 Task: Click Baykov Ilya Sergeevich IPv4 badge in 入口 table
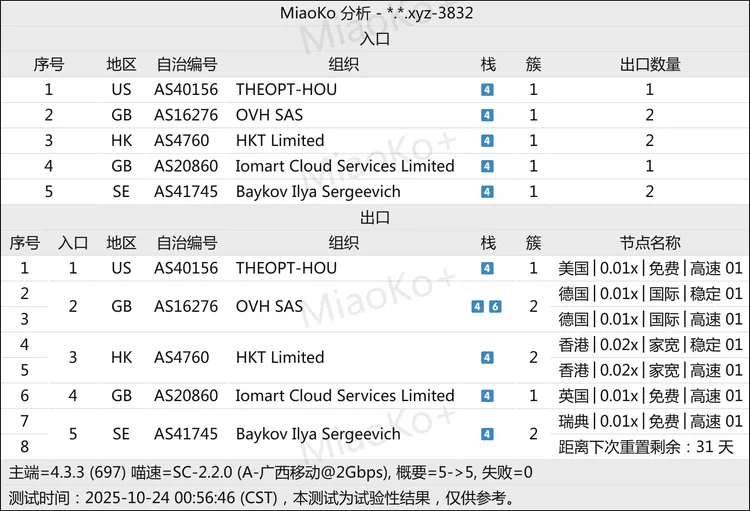coord(487,192)
